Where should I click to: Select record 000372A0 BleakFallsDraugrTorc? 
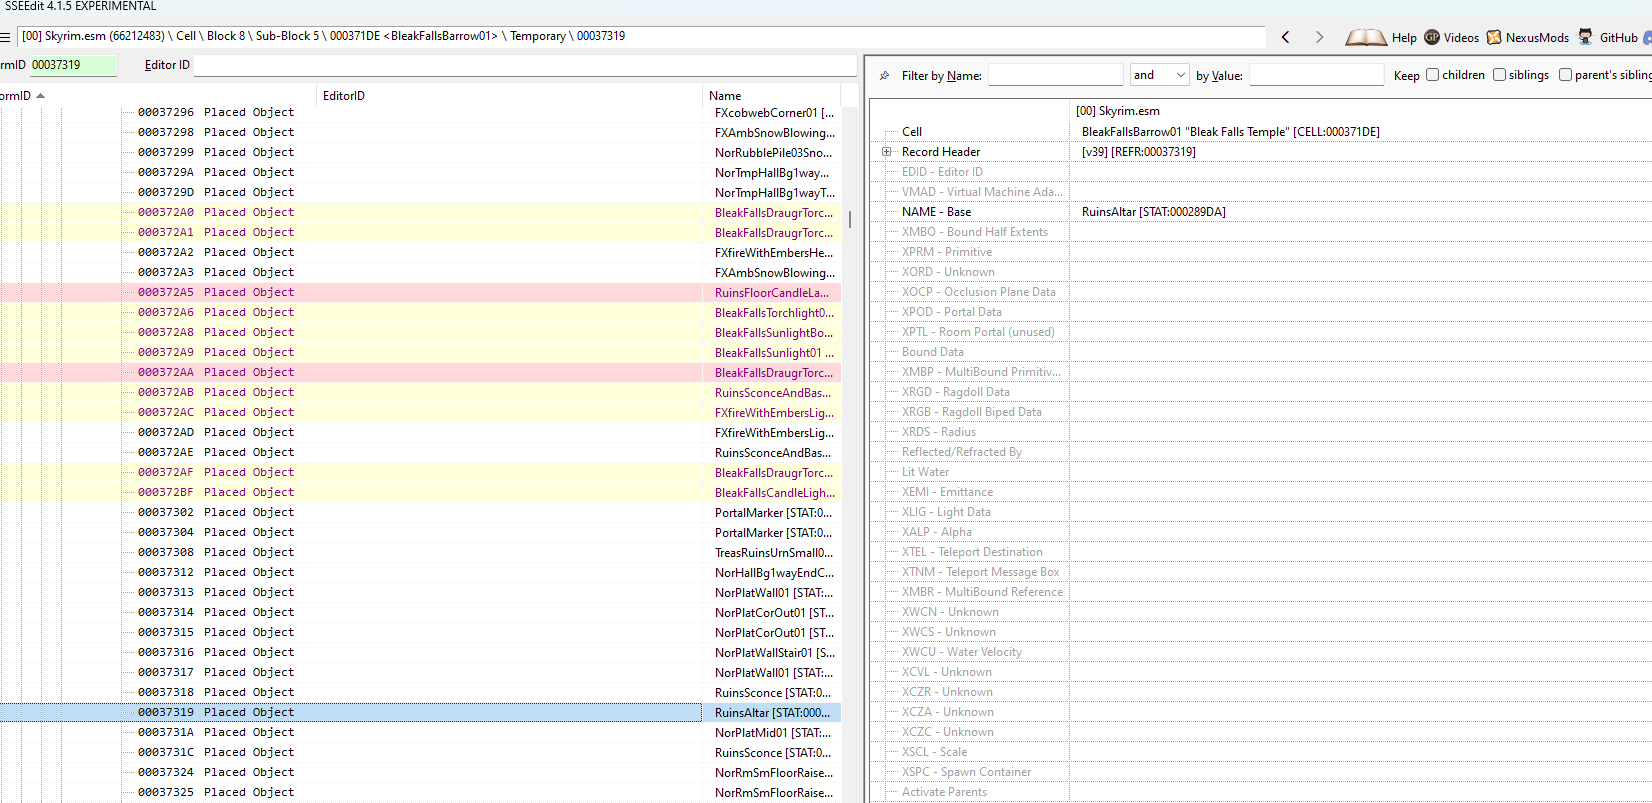[x=420, y=212]
